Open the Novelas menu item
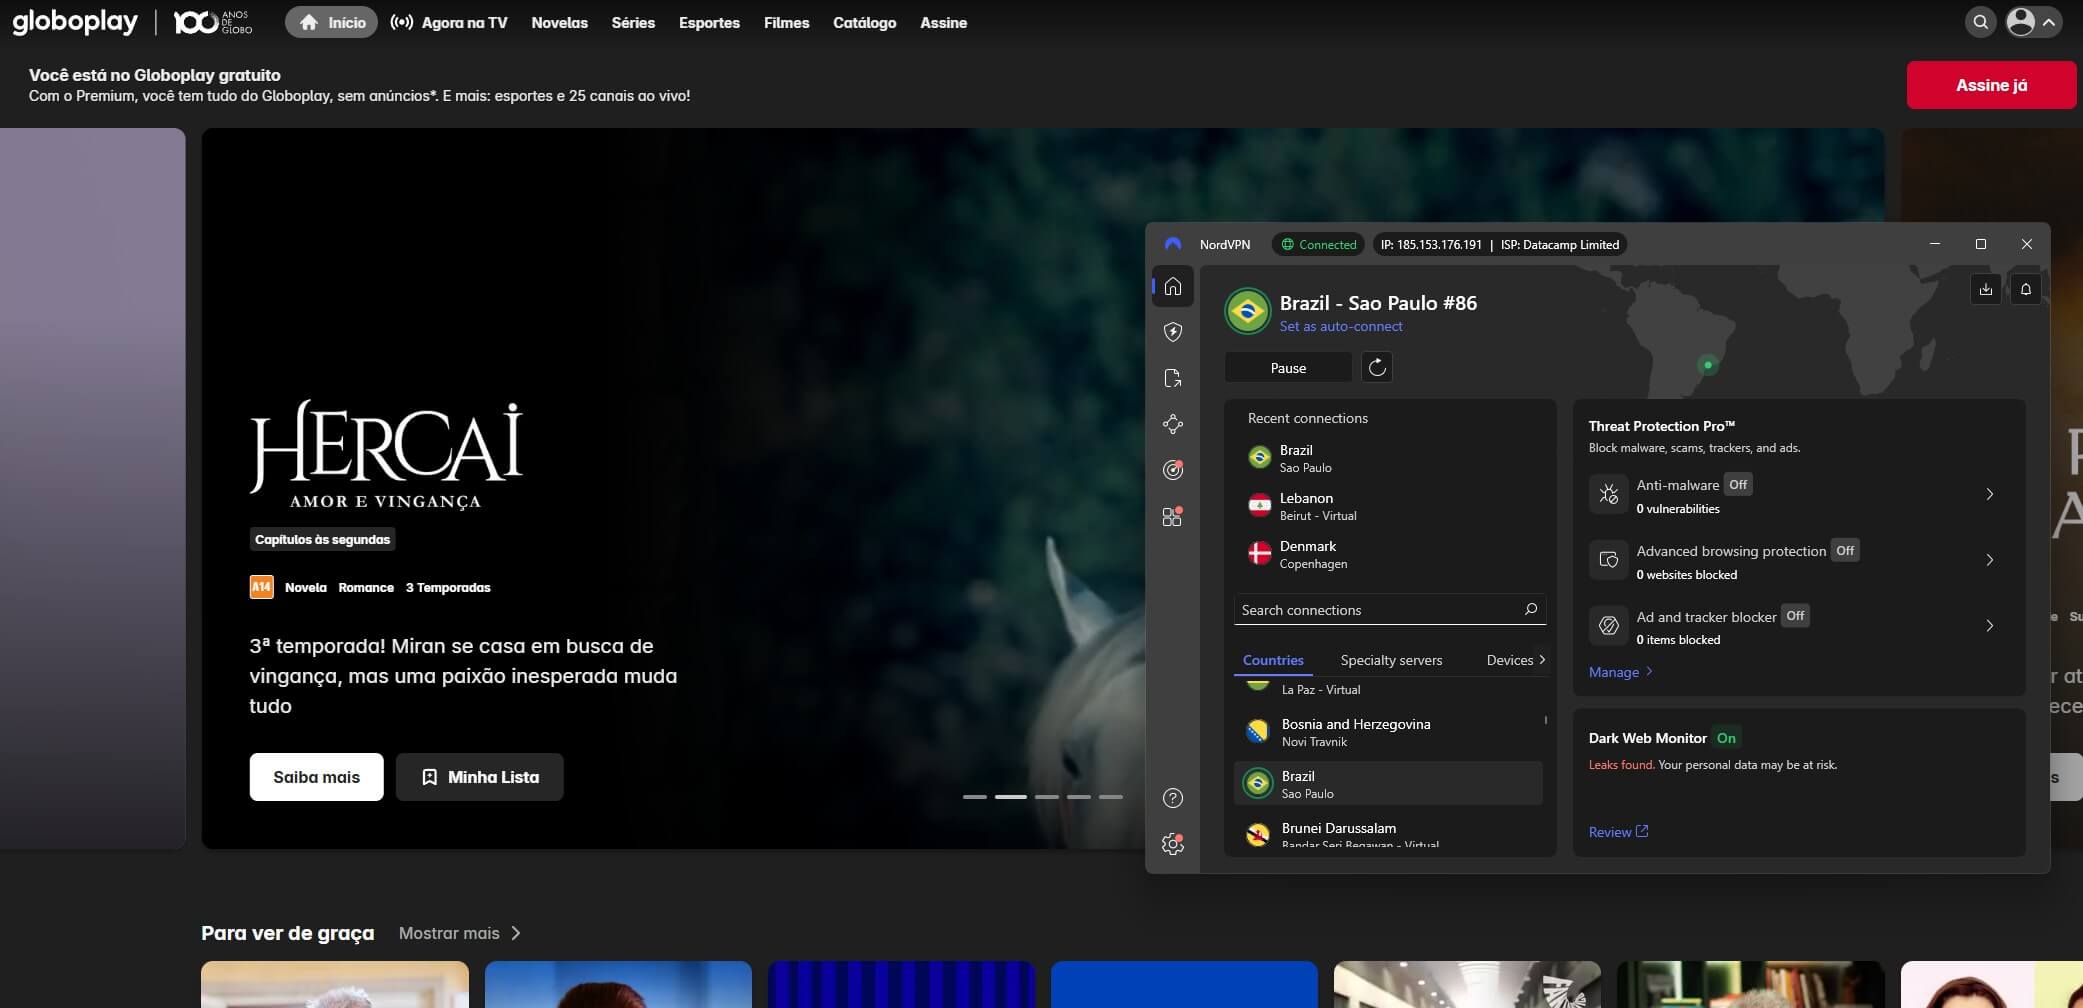Viewport: 2083px width, 1008px height. 559,22
